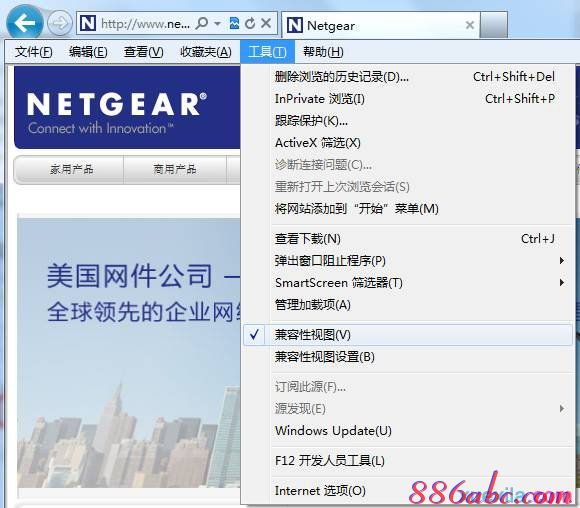Click greyed 订阅此源(F)...
Viewport: 580px width, 508px height.
(408, 387)
